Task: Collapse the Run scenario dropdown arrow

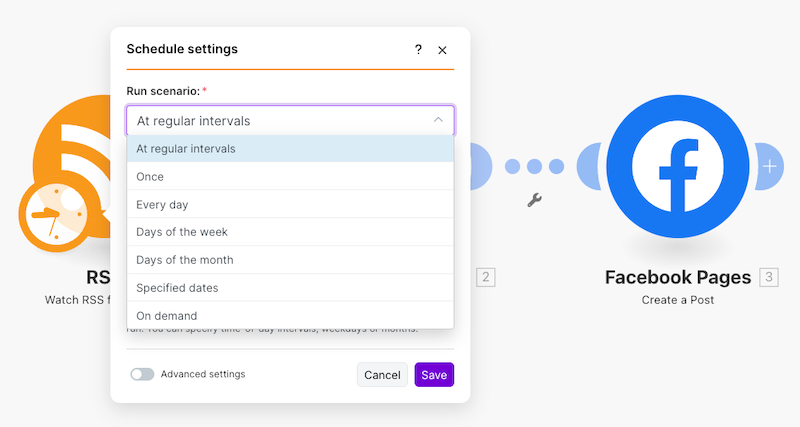Action: [438, 120]
